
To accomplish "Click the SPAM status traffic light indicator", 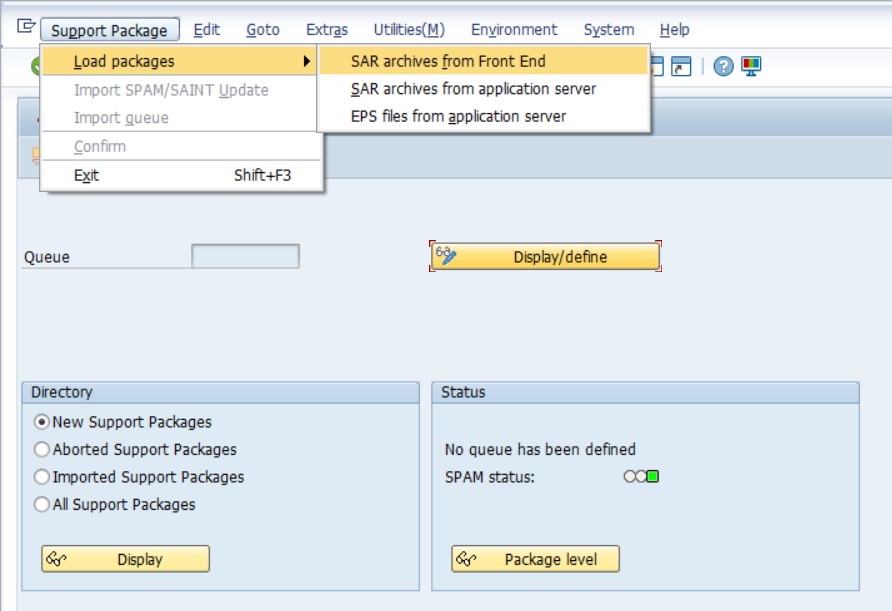I will (x=641, y=476).
